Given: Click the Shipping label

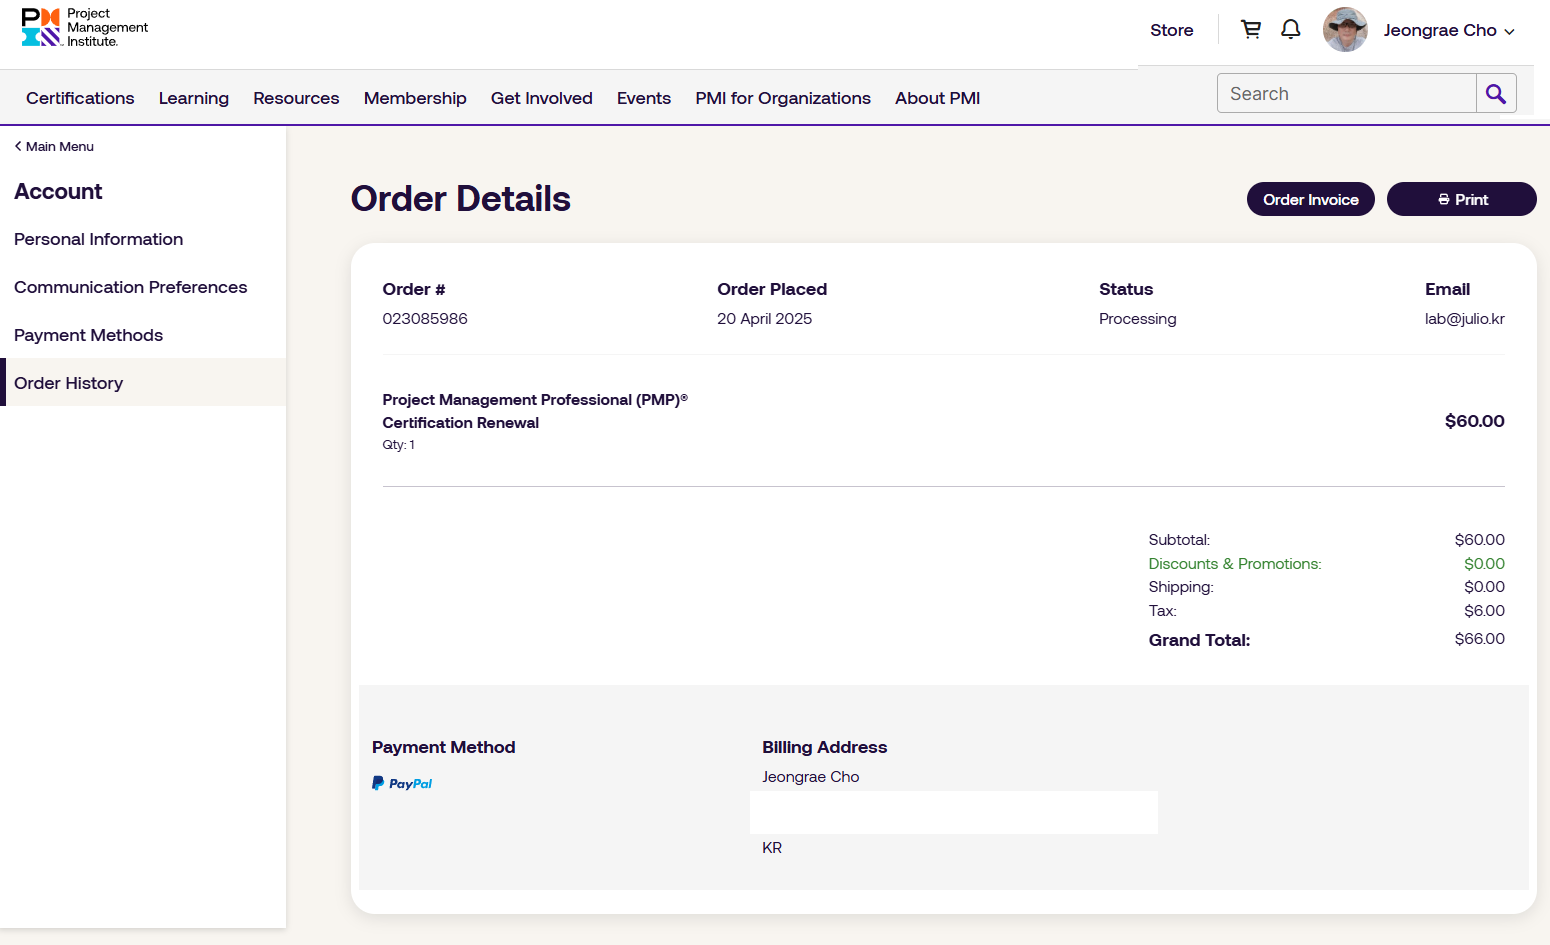Looking at the screenshot, I should 1181,587.
